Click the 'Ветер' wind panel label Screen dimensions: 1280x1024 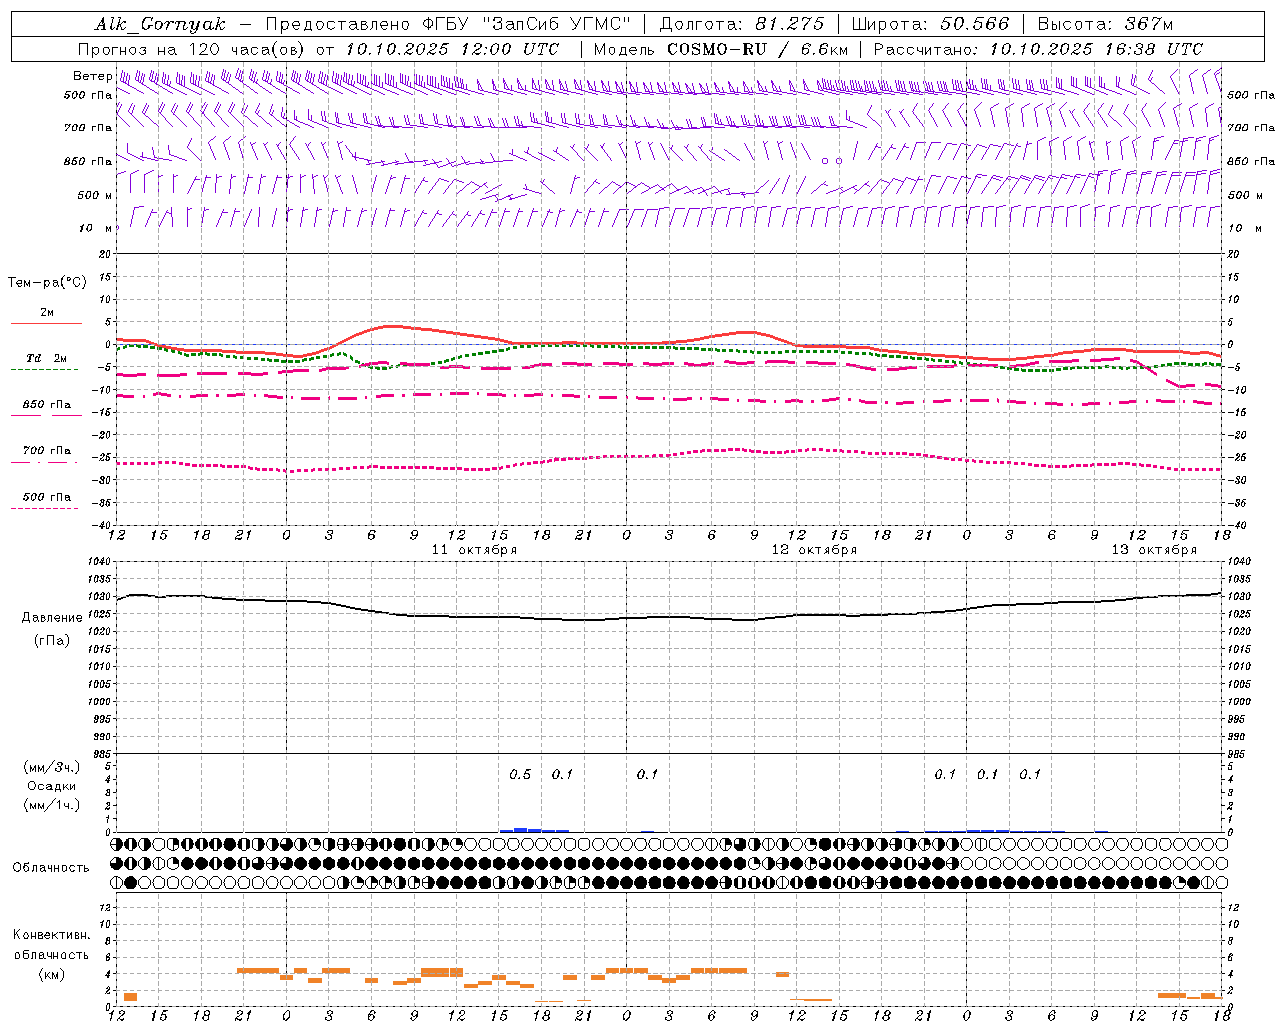(x=91, y=76)
